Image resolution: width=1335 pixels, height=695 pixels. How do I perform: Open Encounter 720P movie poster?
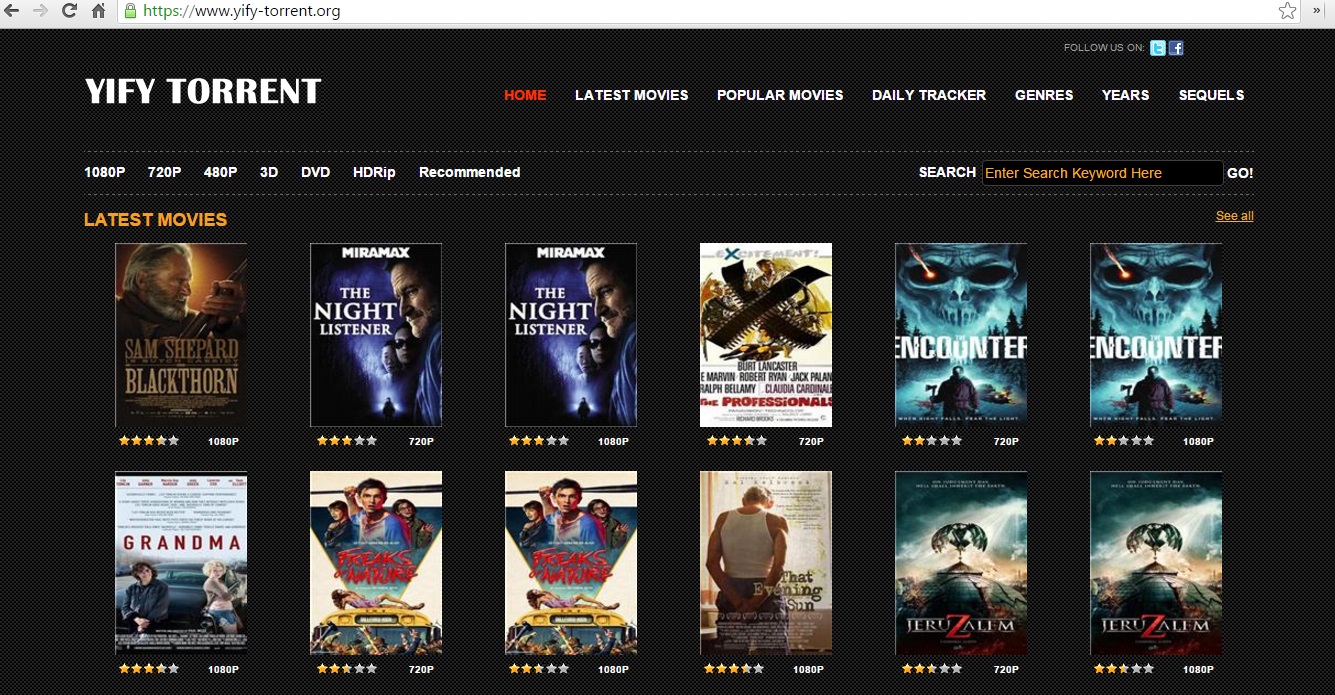pyautogui.click(x=961, y=335)
